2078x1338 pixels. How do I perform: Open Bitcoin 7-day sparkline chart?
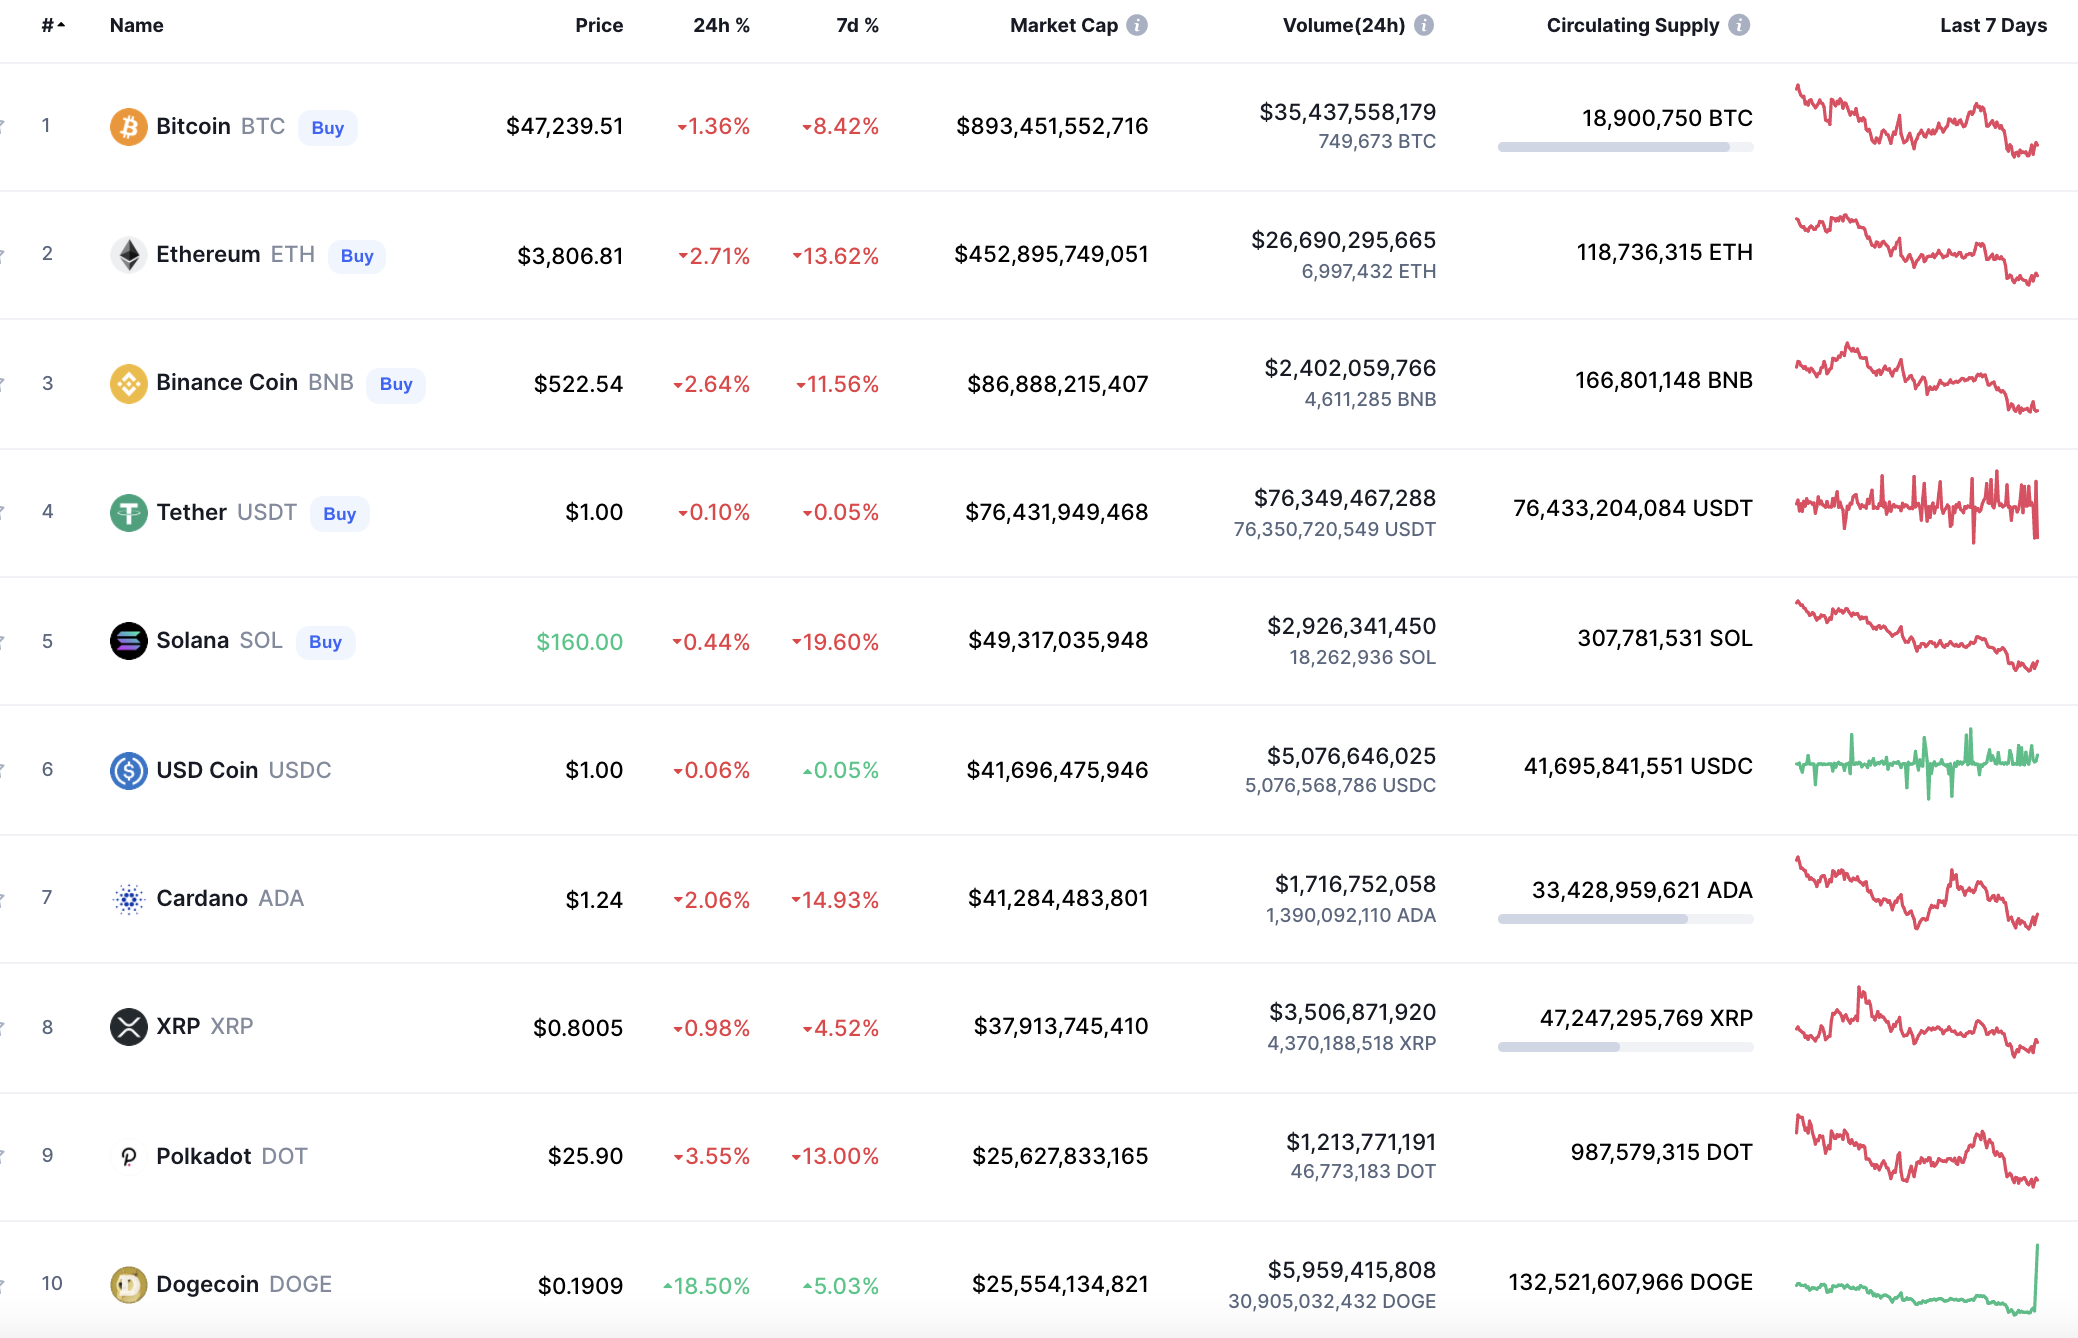tap(1916, 121)
